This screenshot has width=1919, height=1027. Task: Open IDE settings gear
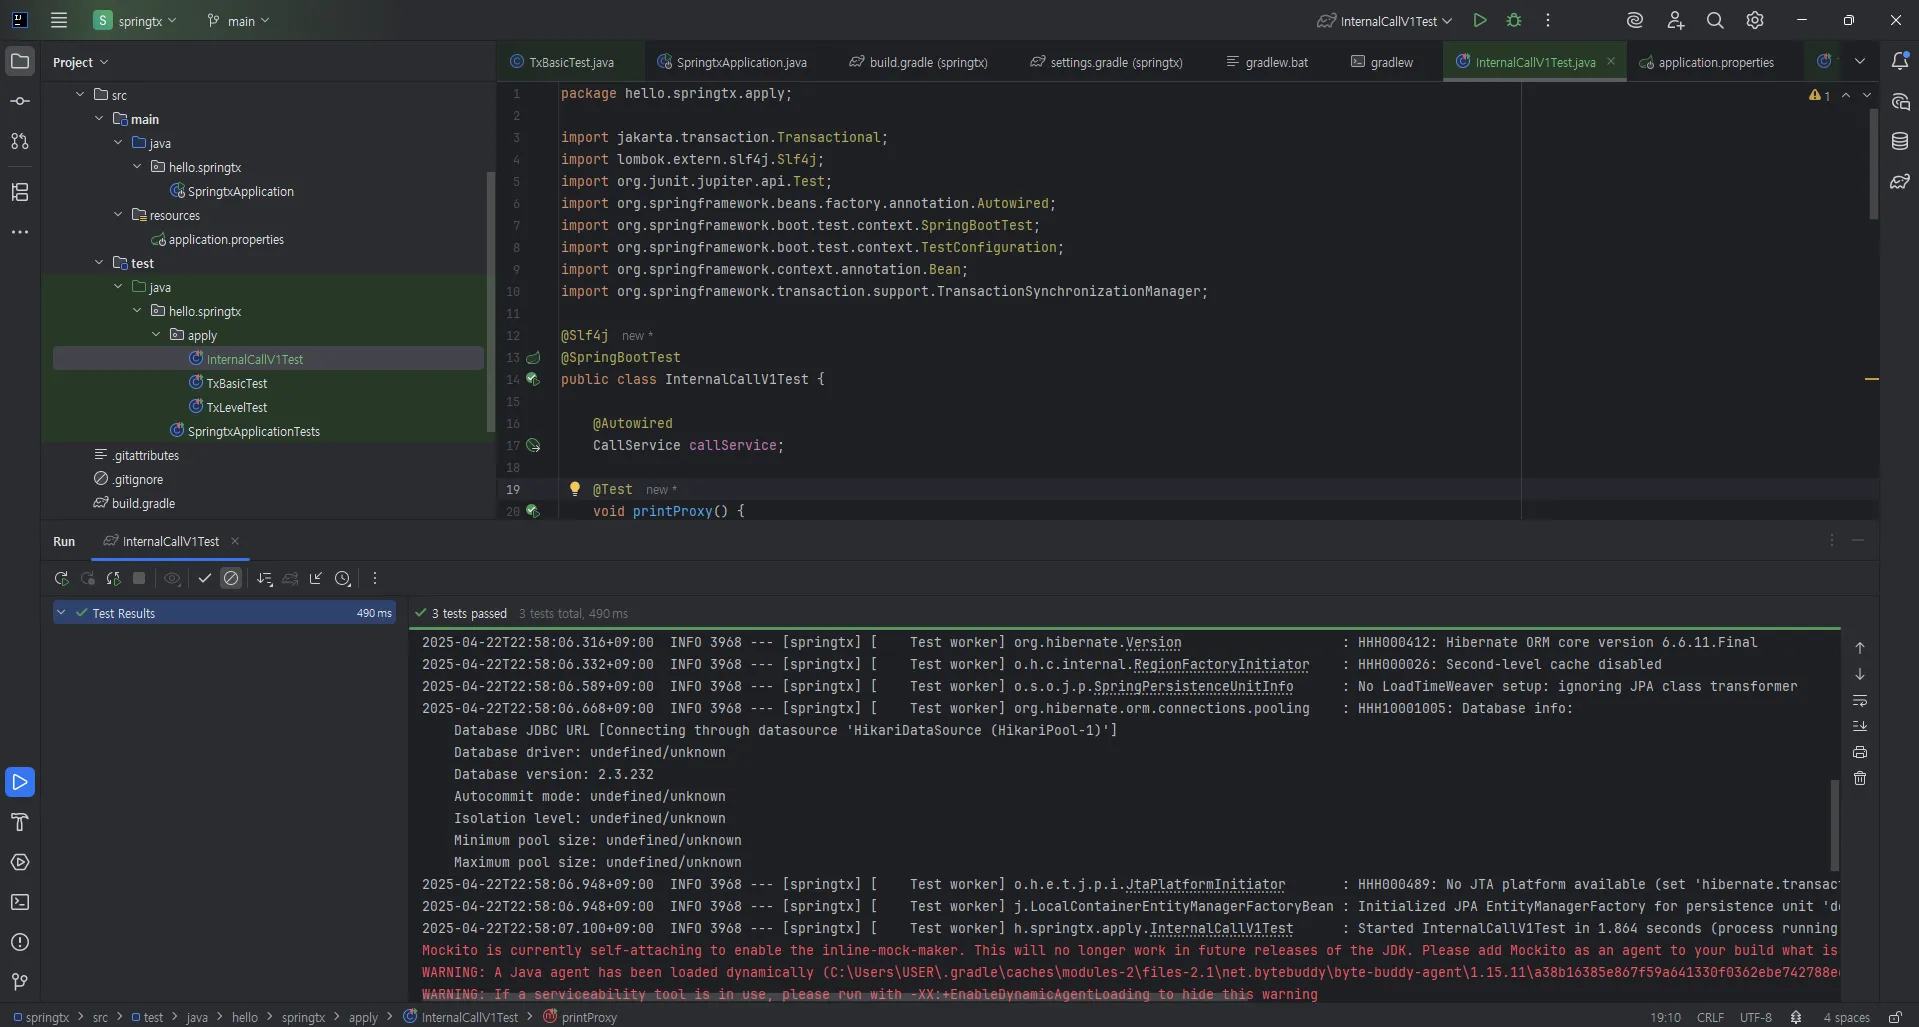(x=1755, y=20)
